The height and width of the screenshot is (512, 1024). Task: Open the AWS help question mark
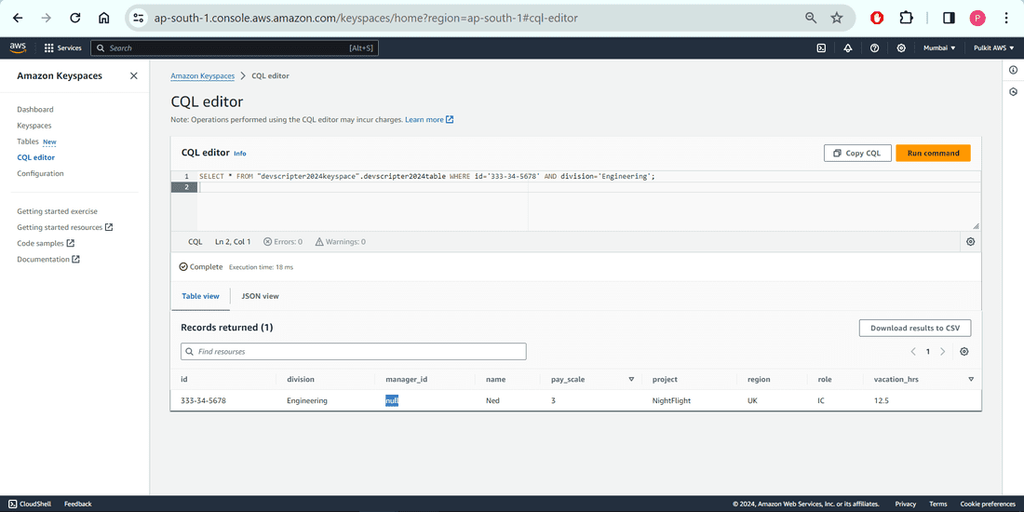(x=874, y=48)
